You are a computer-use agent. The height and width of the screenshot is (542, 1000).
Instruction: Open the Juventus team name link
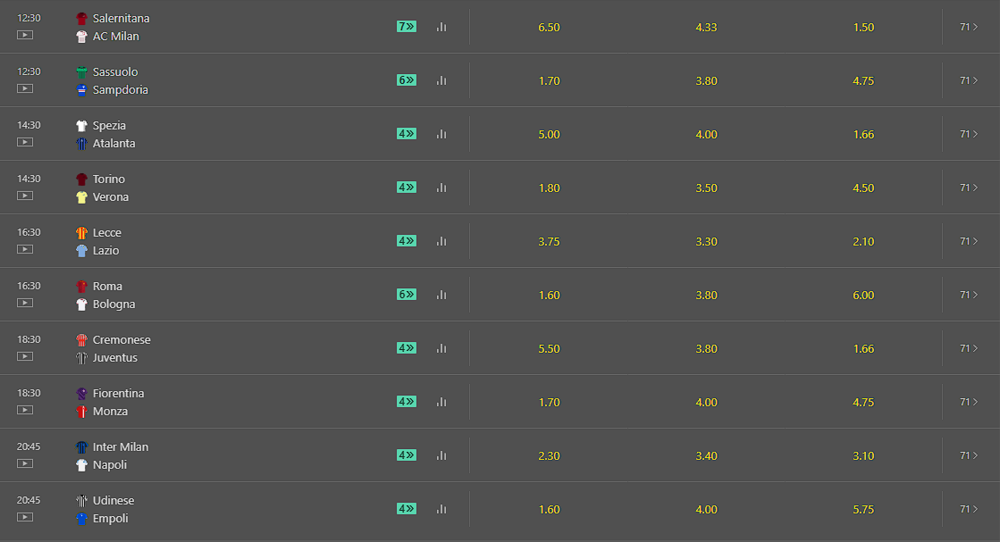click(115, 358)
